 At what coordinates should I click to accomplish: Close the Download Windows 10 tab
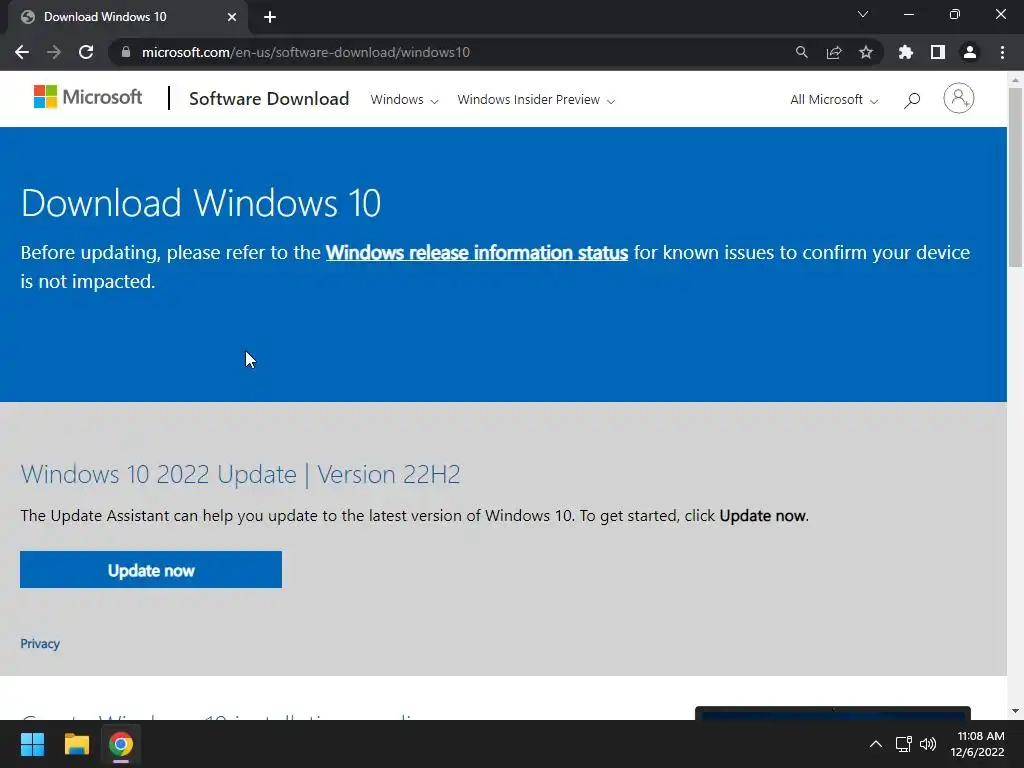(x=232, y=17)
